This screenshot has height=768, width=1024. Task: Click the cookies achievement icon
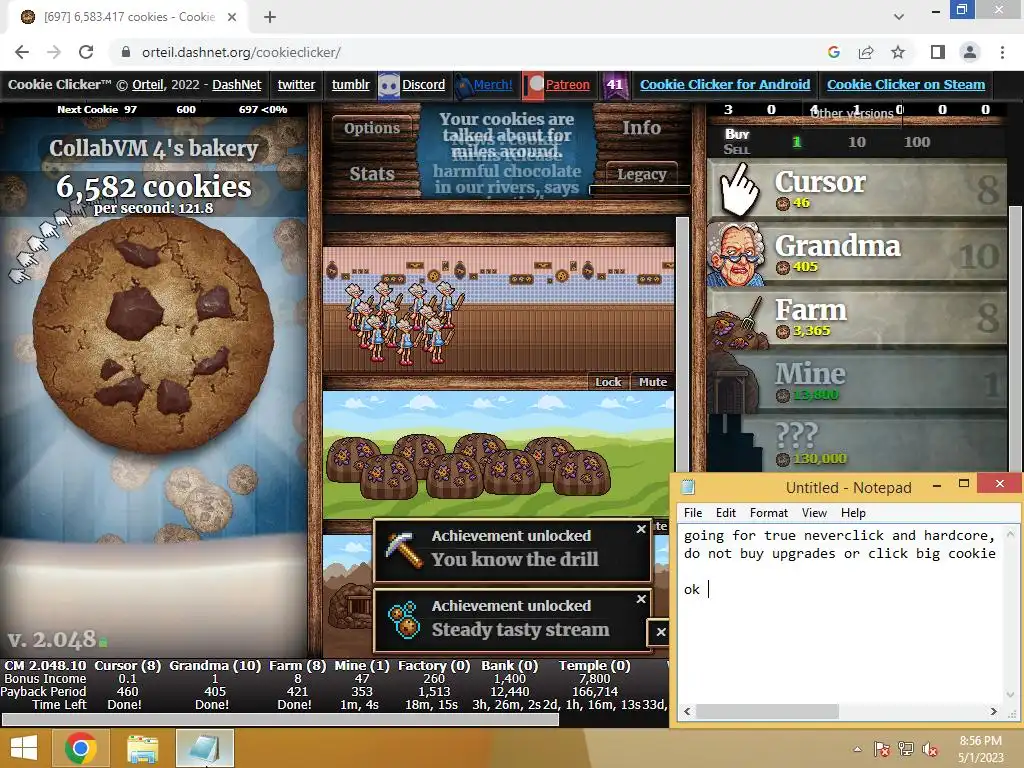(404, 619)
